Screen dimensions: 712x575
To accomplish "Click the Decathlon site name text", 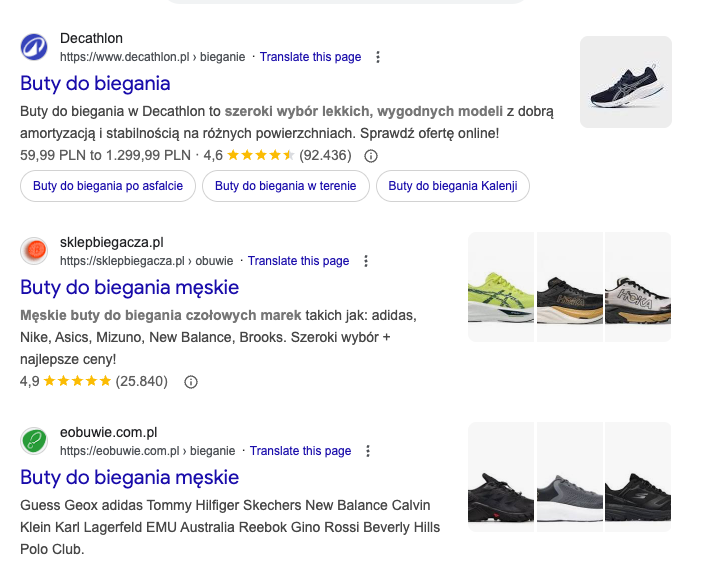I will point(91,39).
